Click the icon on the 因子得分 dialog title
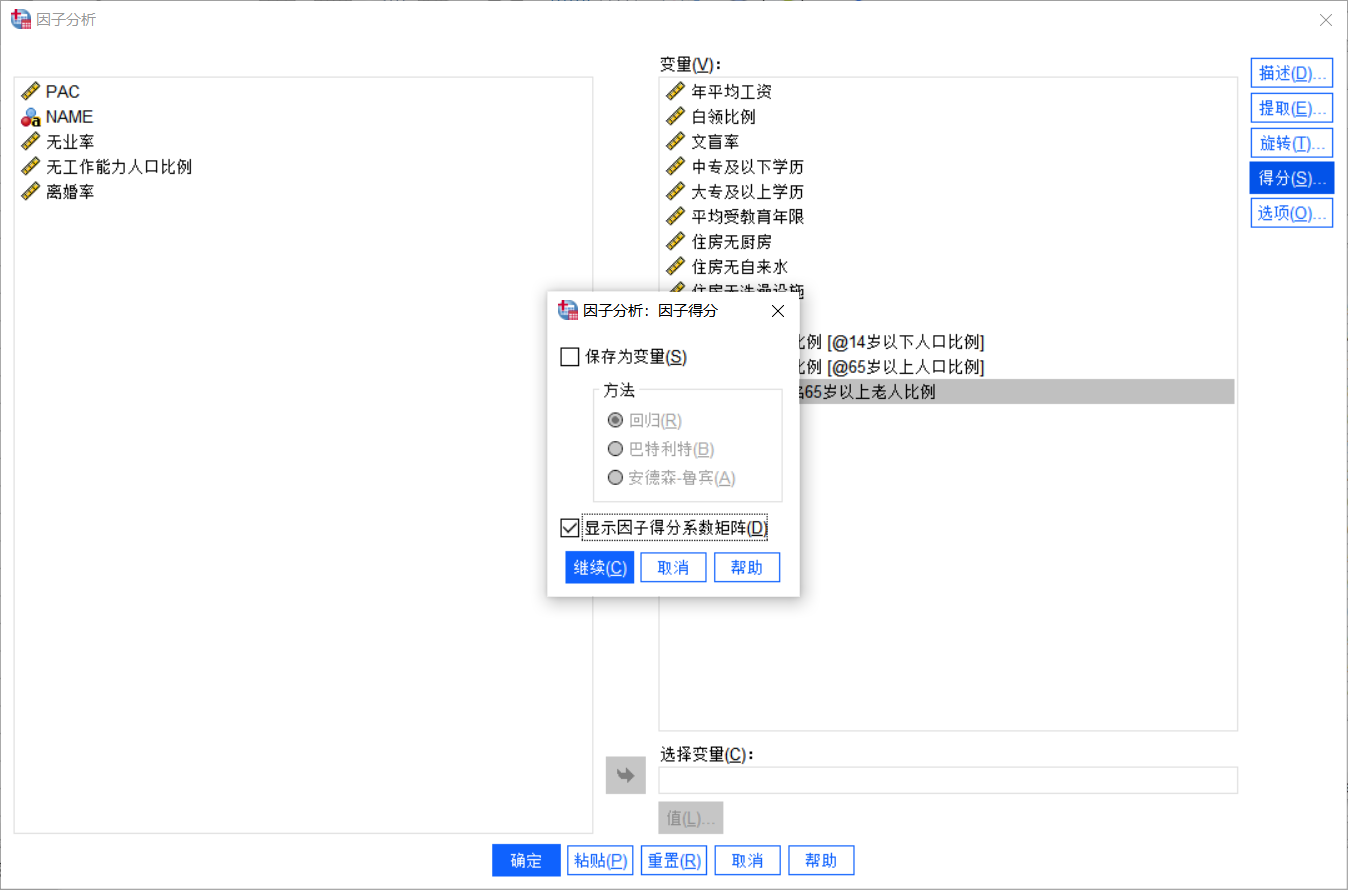This screenshot has height=890, width=1348. [565, 311]
